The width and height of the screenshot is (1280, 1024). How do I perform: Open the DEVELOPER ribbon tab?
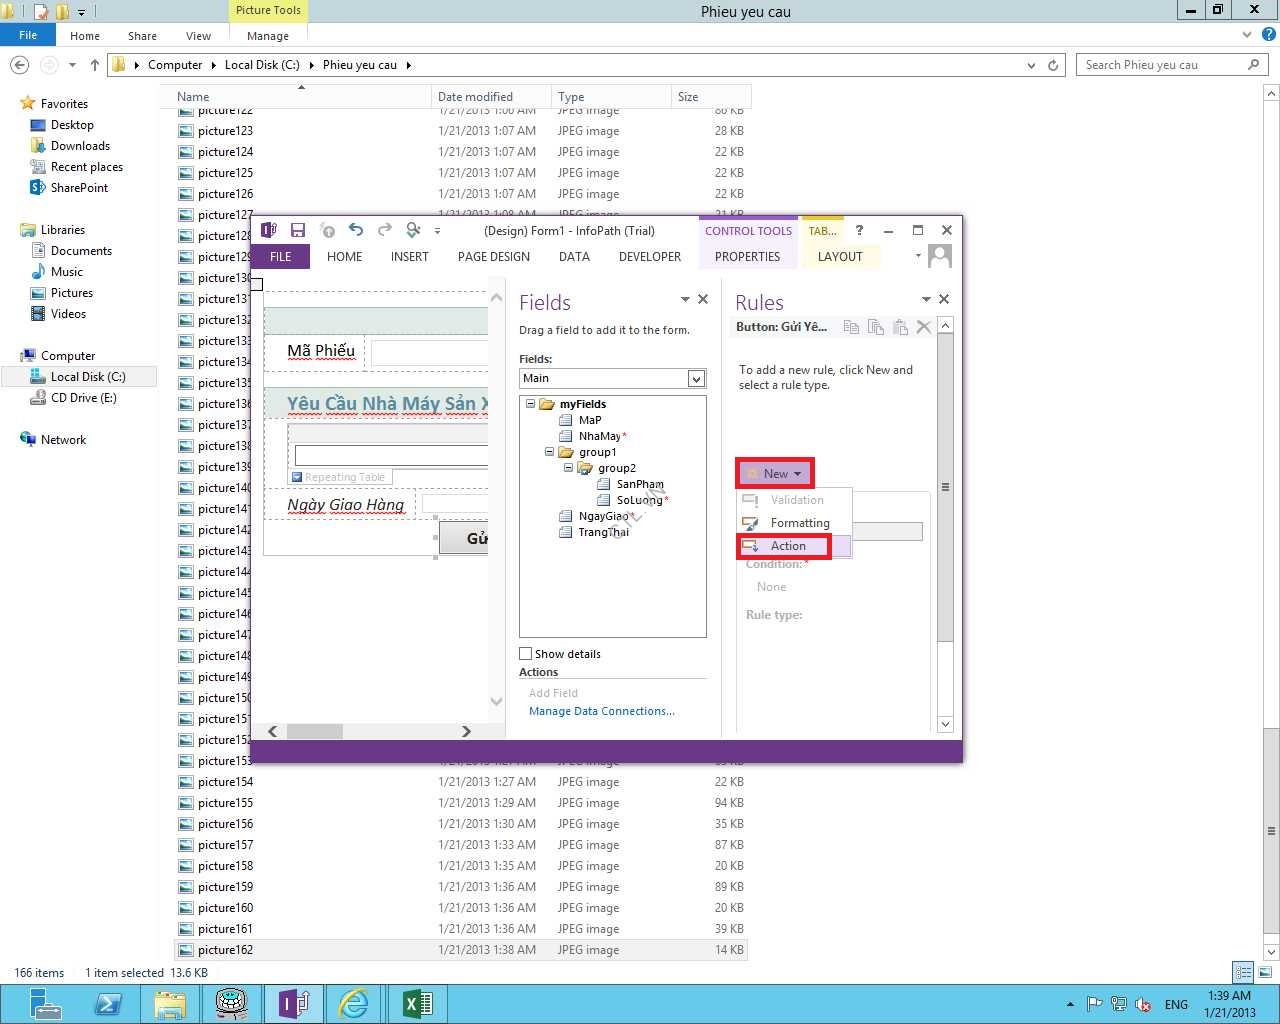tap(649, 257)
